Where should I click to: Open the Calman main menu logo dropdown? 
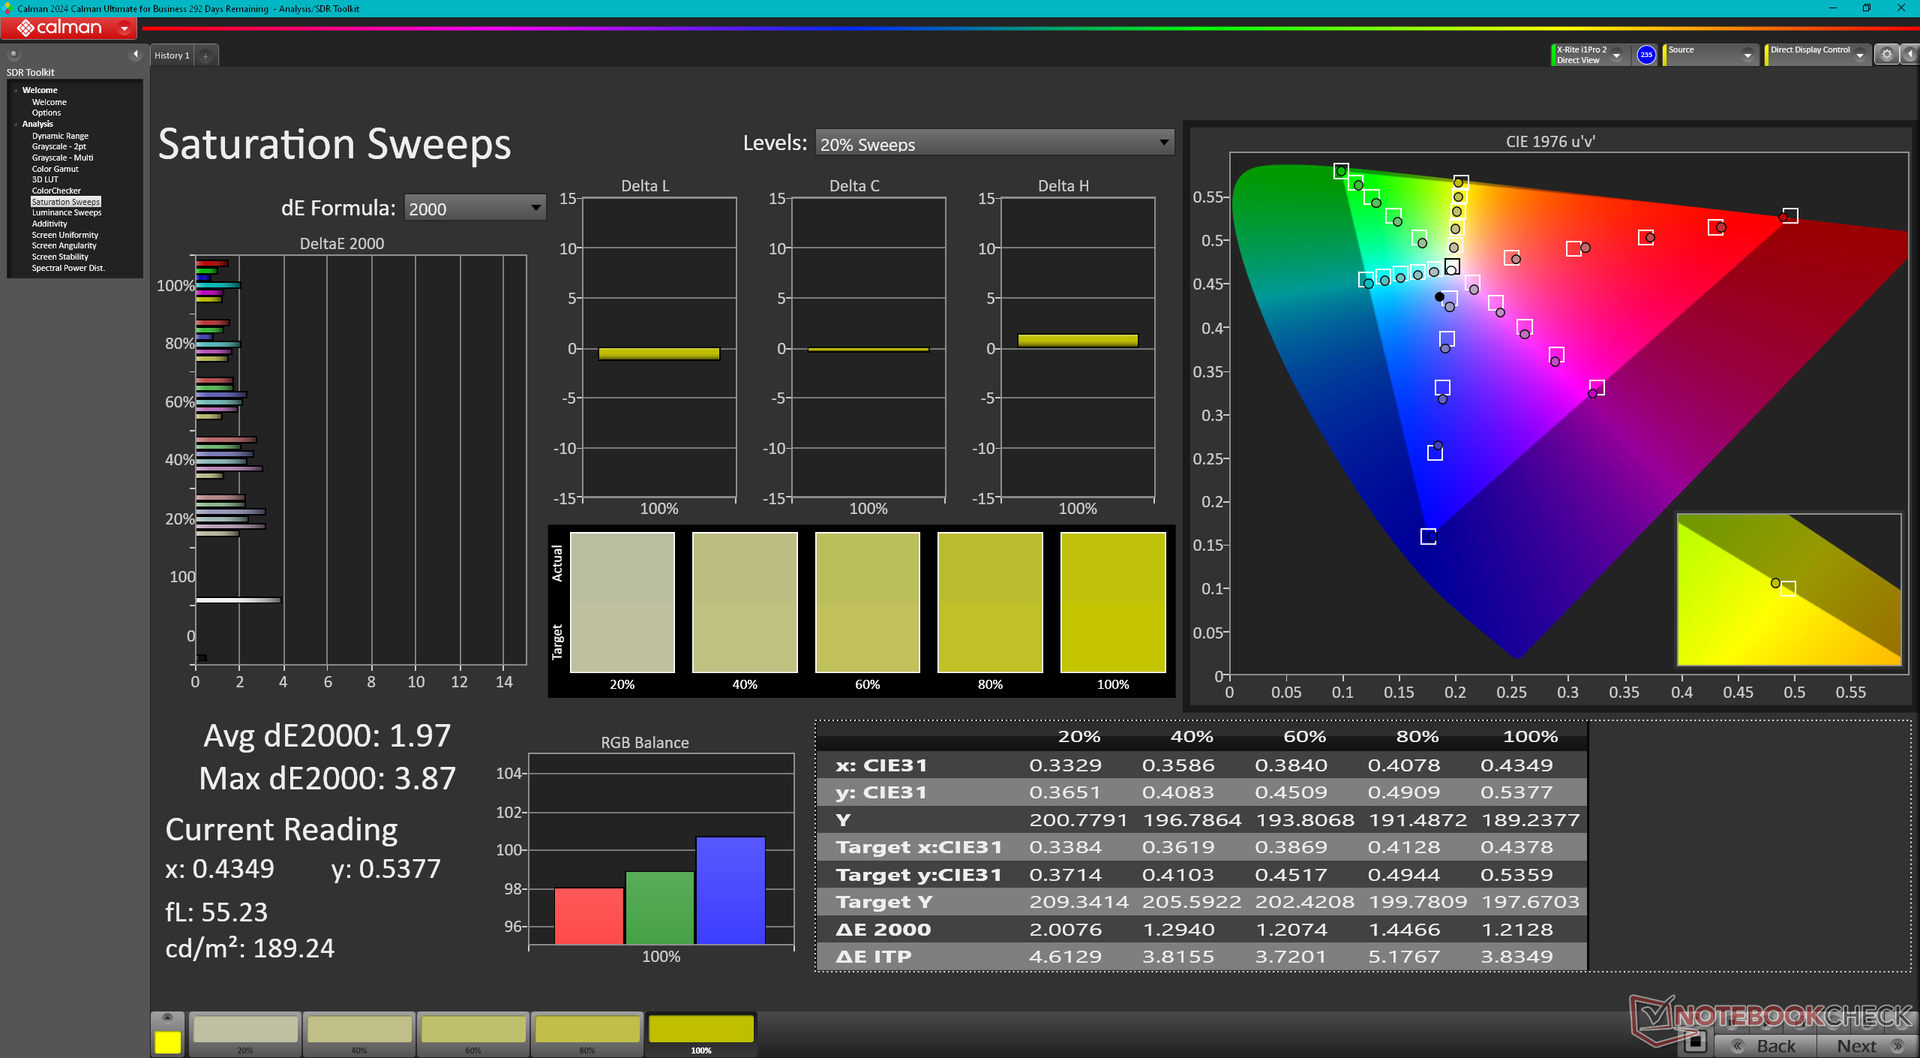click(124, 29)
